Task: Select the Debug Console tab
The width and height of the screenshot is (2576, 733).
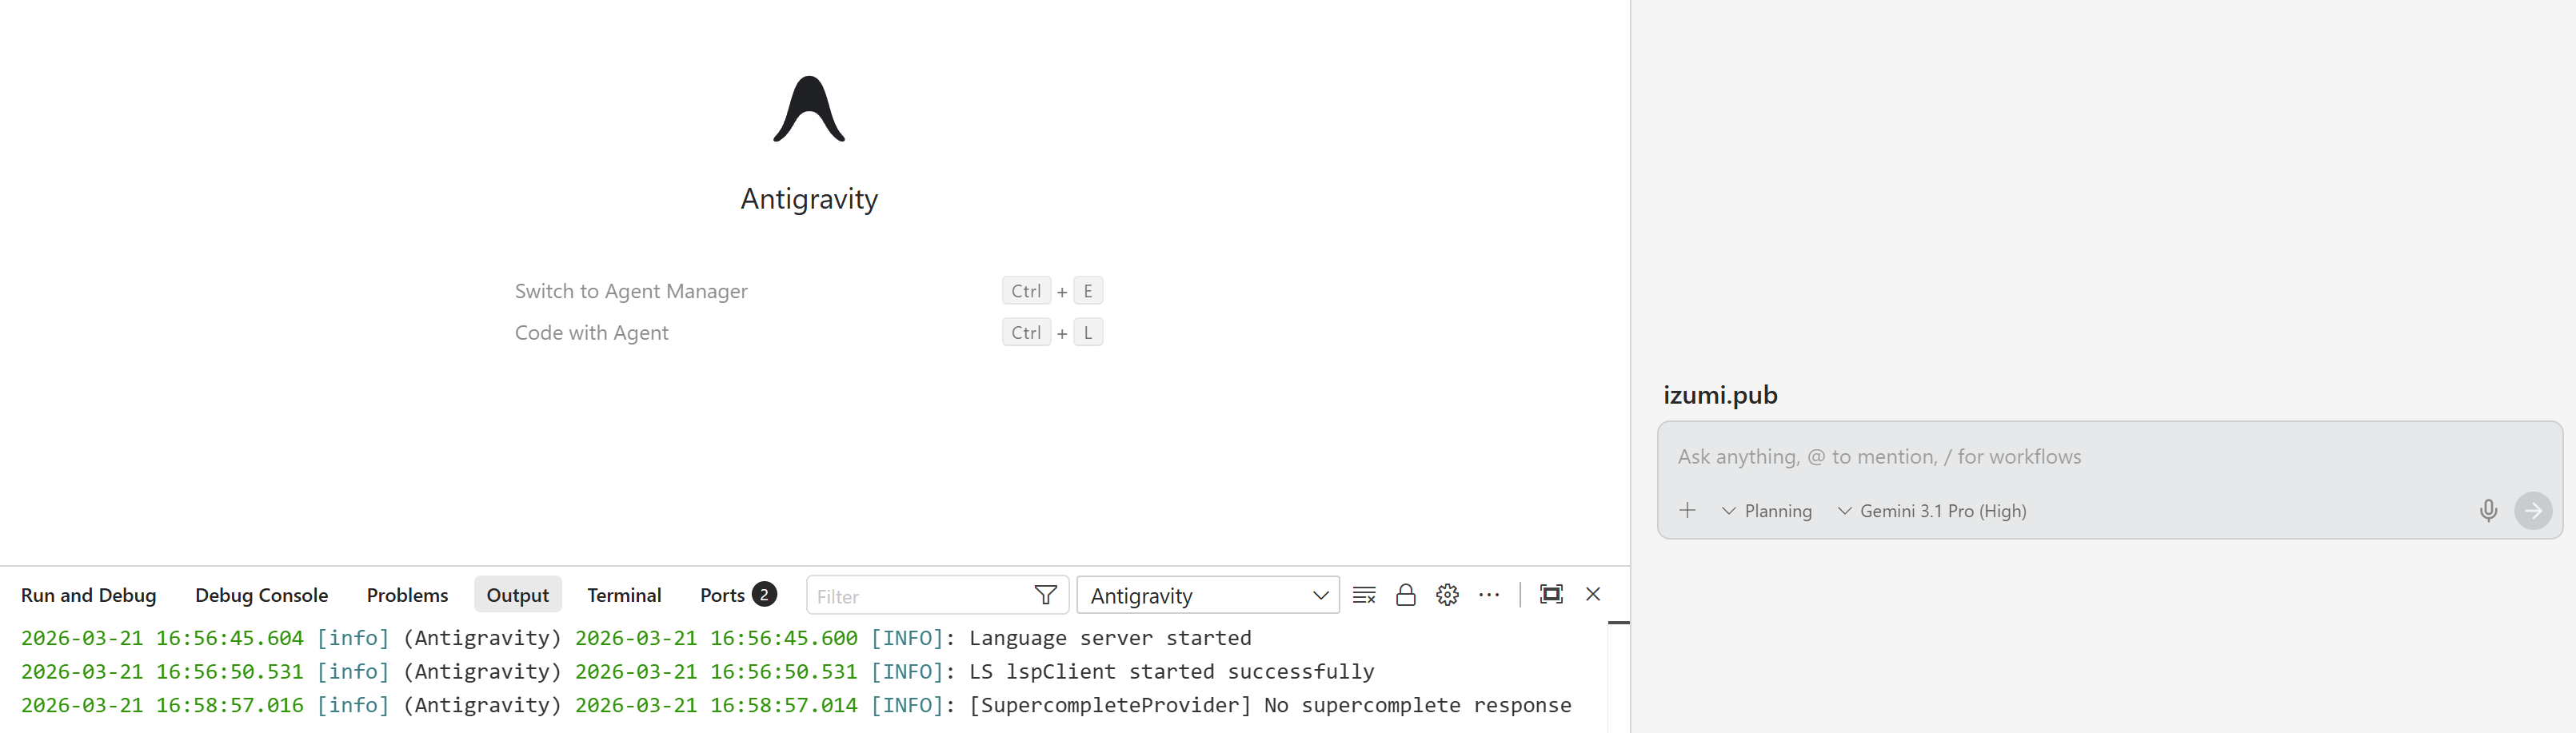Action: (261, 595)
